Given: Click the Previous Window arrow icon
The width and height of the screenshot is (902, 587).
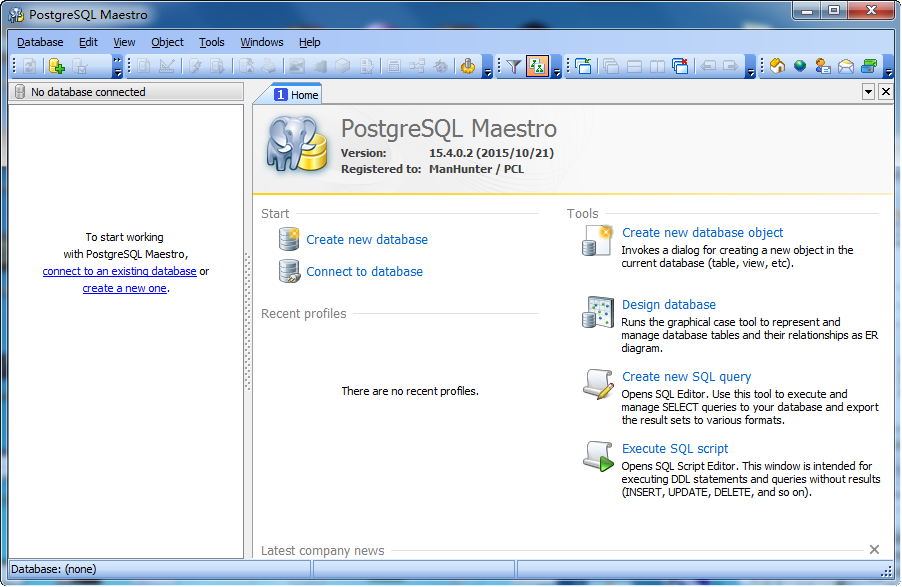Looking at the screenshot, I should 708,66.
